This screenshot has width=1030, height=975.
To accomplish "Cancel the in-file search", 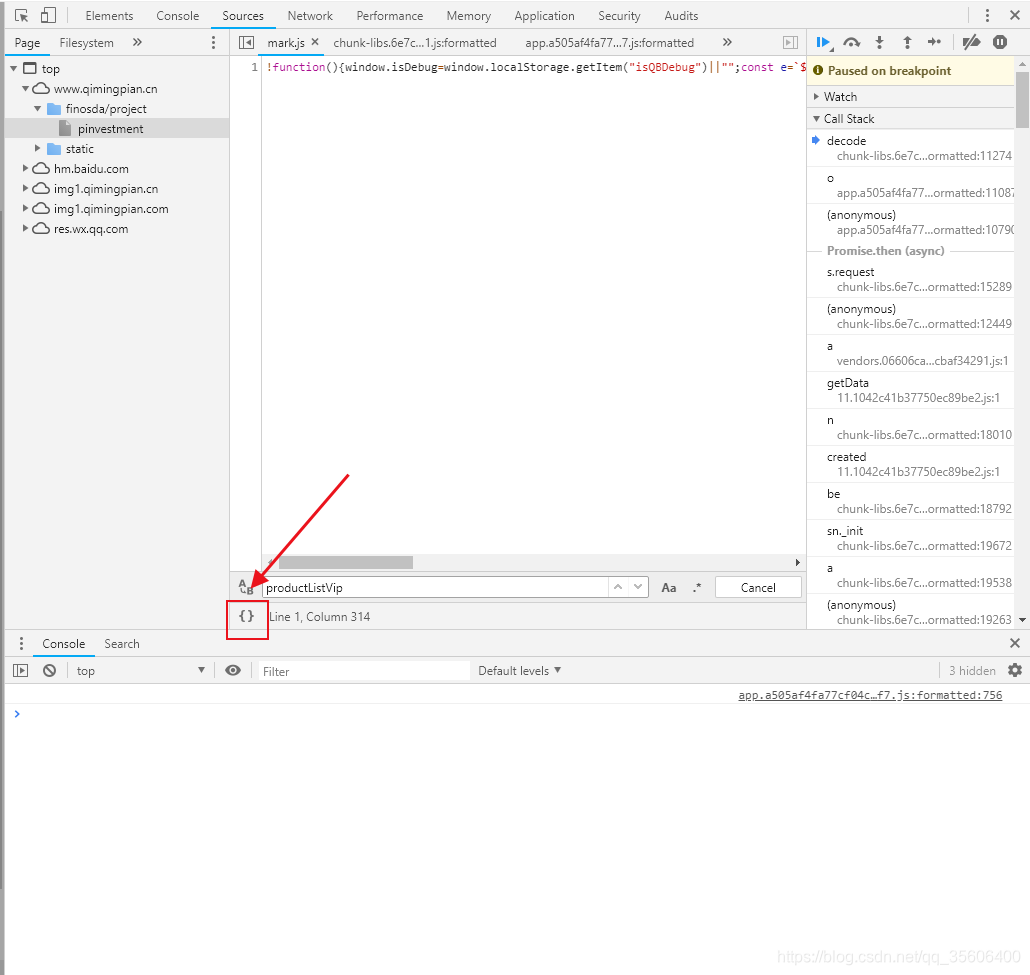I will 758,587.
